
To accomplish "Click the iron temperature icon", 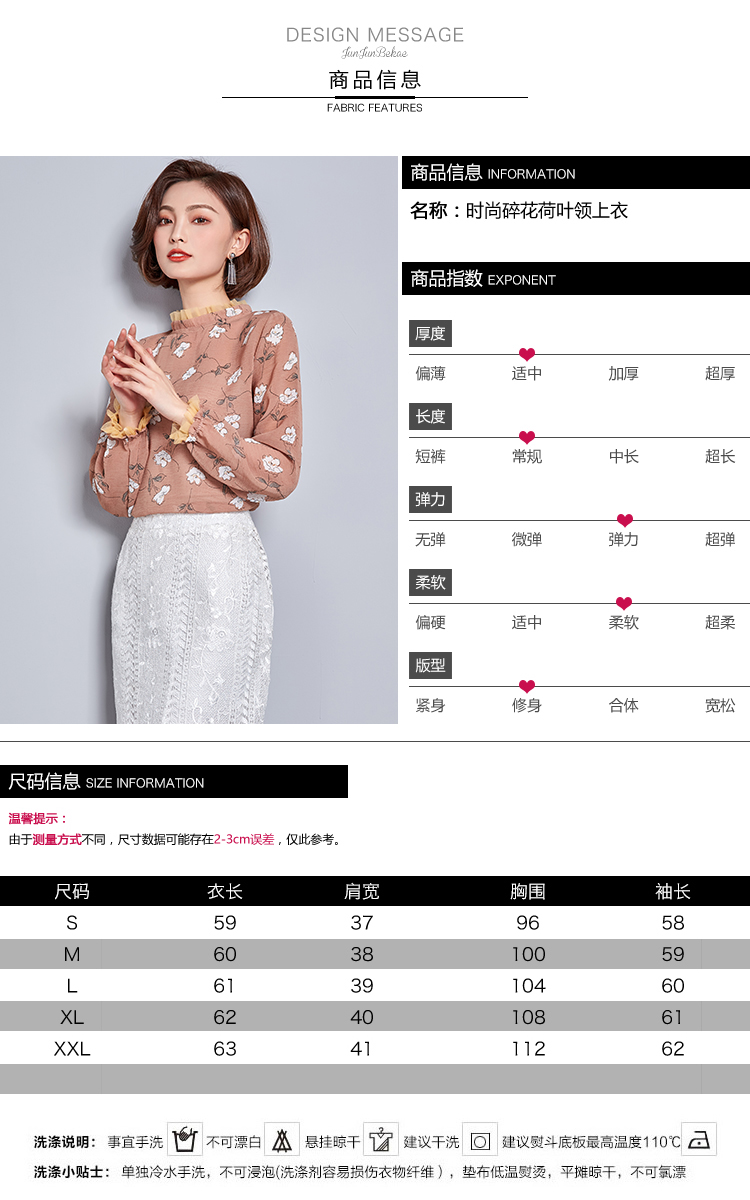I will tap(699, 1140).
